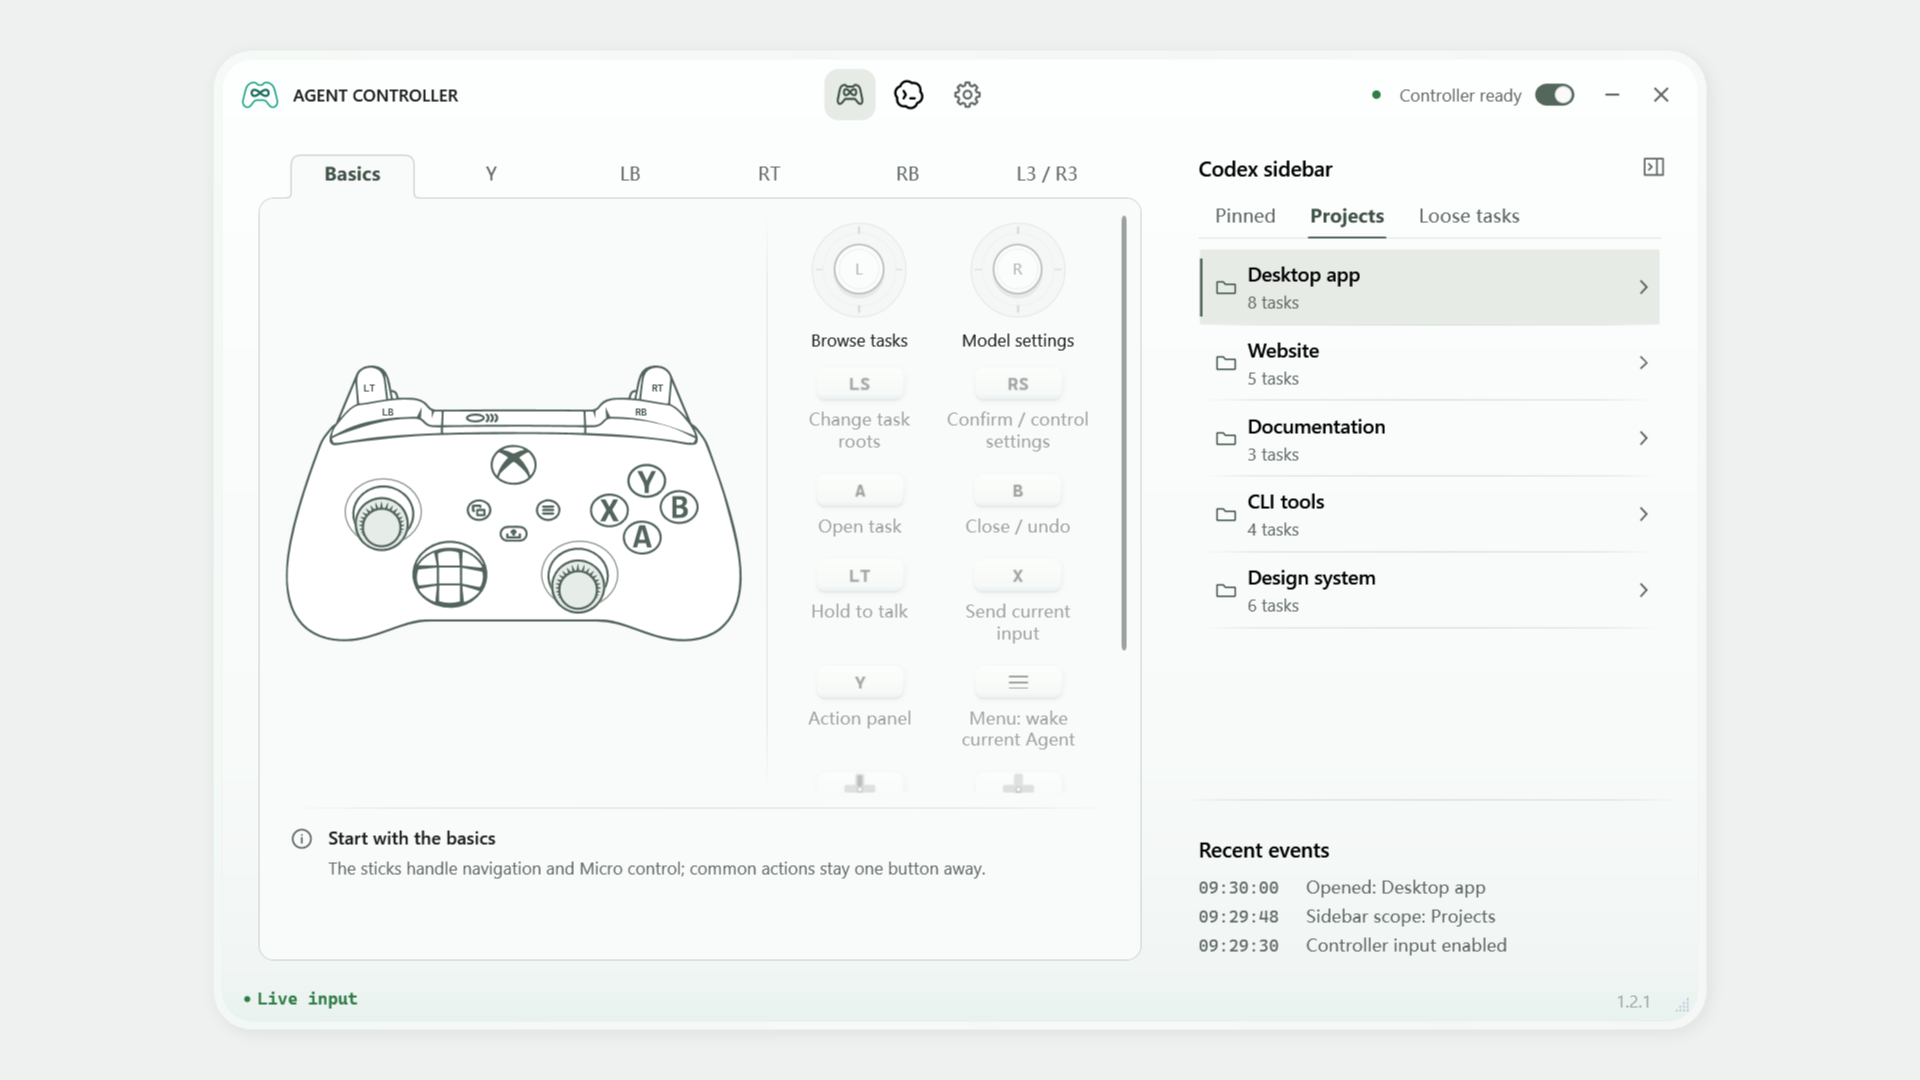
Task: Minimize the Agent Controller window
Action: pos(1612,95)
